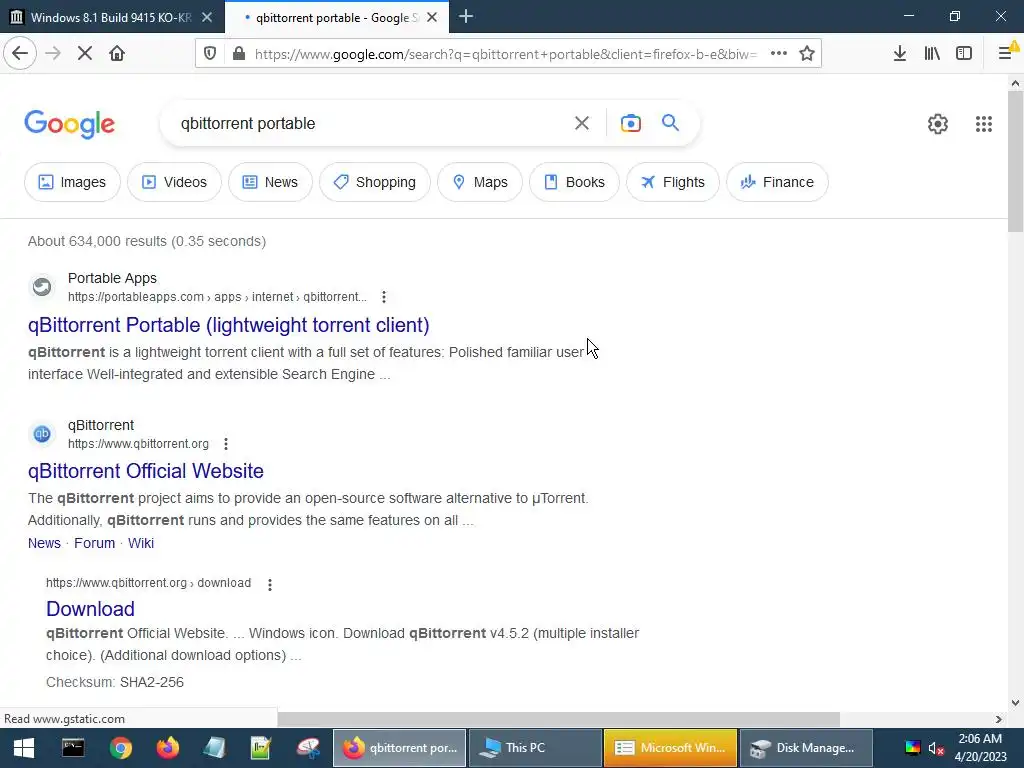Open the Firefox hamburger menu
1024x768 pixels.
1006,54
